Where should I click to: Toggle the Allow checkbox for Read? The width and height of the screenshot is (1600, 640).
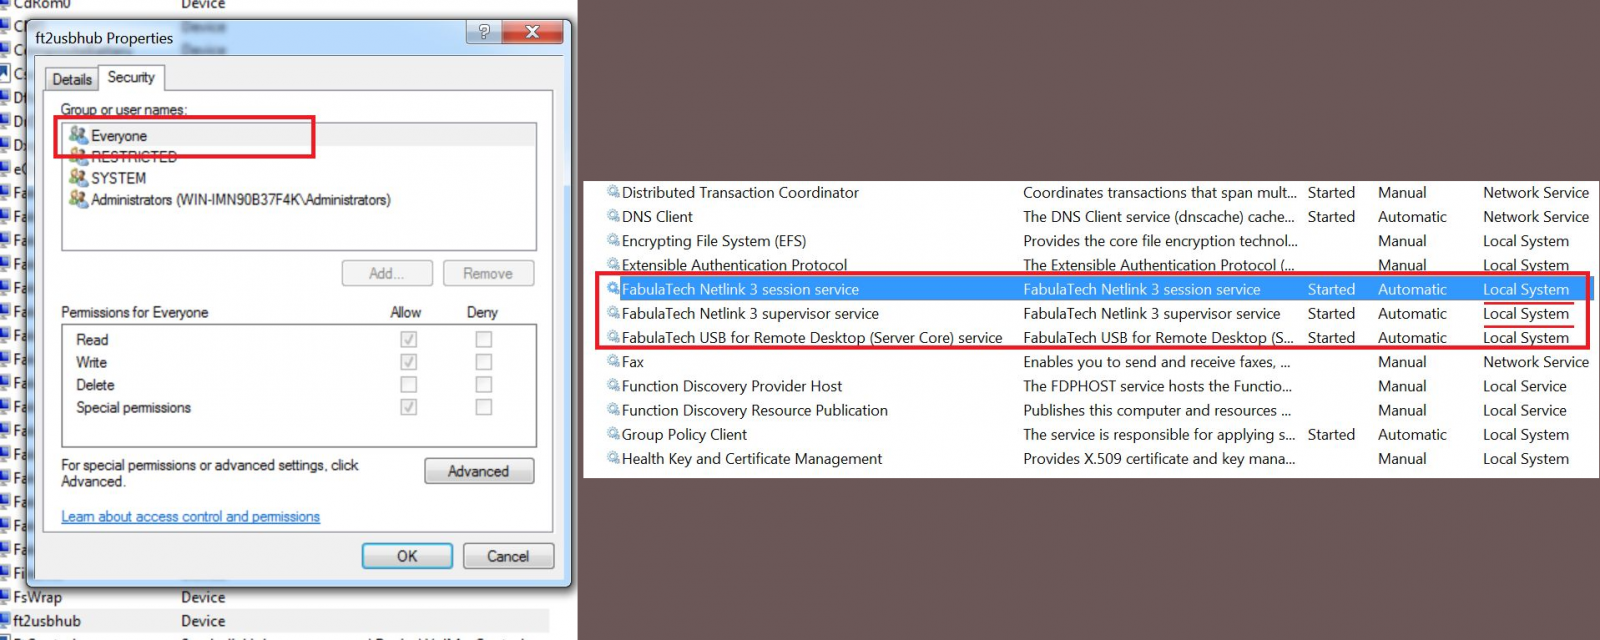point(409,340)
